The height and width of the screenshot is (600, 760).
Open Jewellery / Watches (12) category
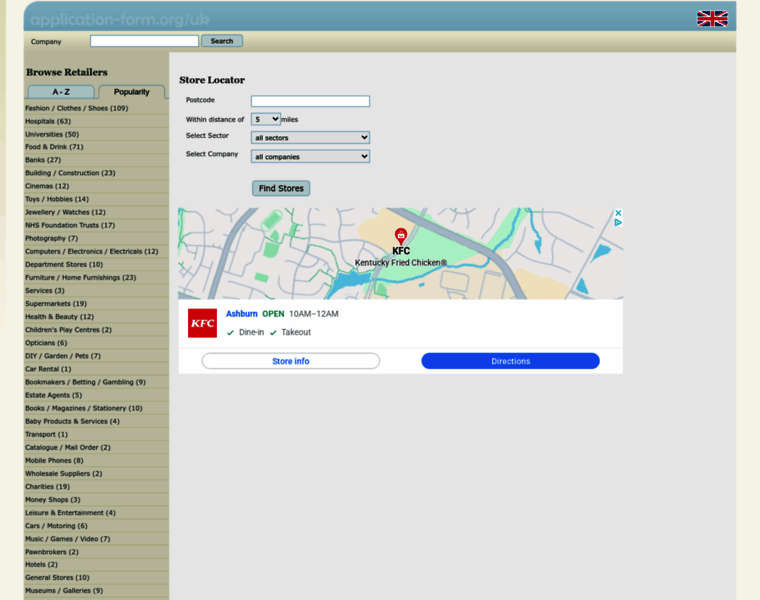click(x=65, y=212)
